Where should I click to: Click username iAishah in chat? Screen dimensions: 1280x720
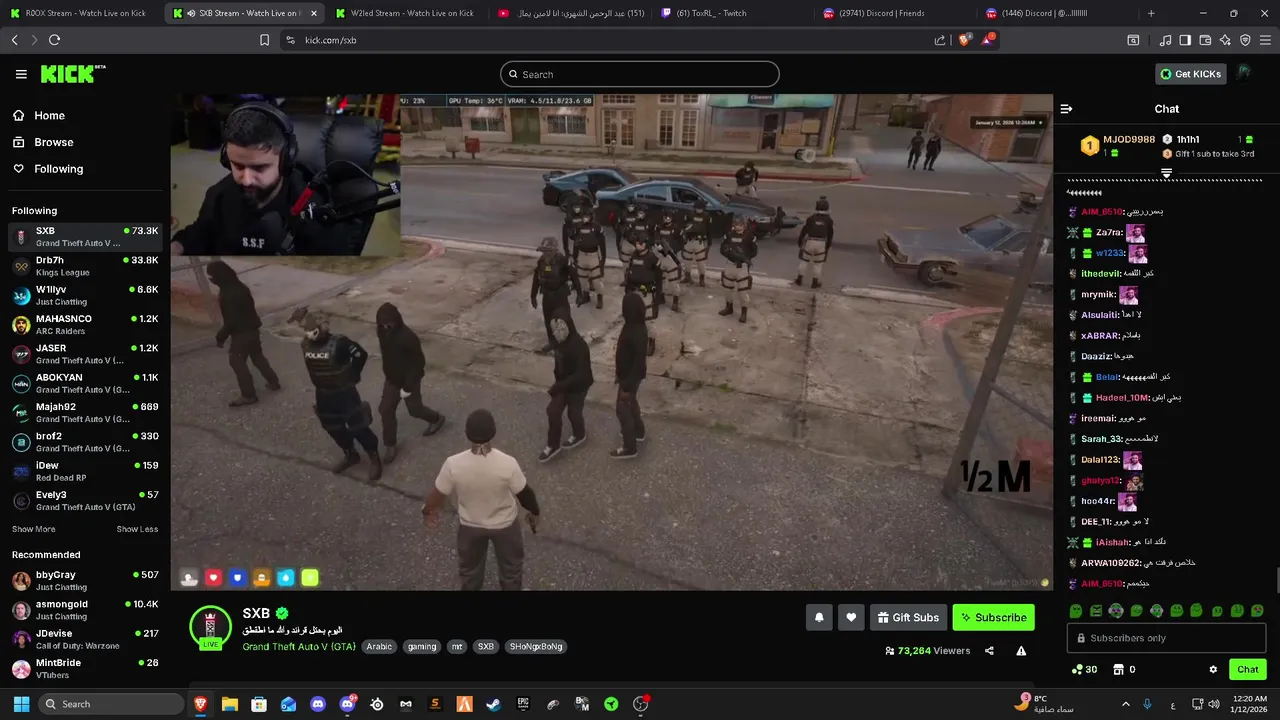click(x=1112, y=542)
